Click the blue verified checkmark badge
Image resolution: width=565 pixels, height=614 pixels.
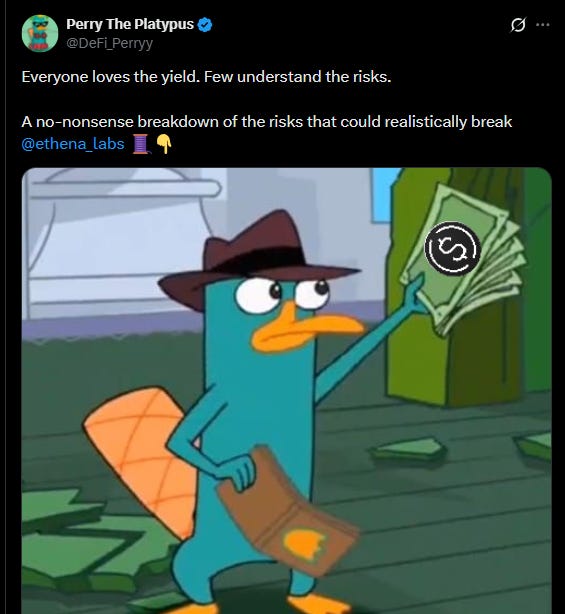pyautogui.click(x=205, y=24)
